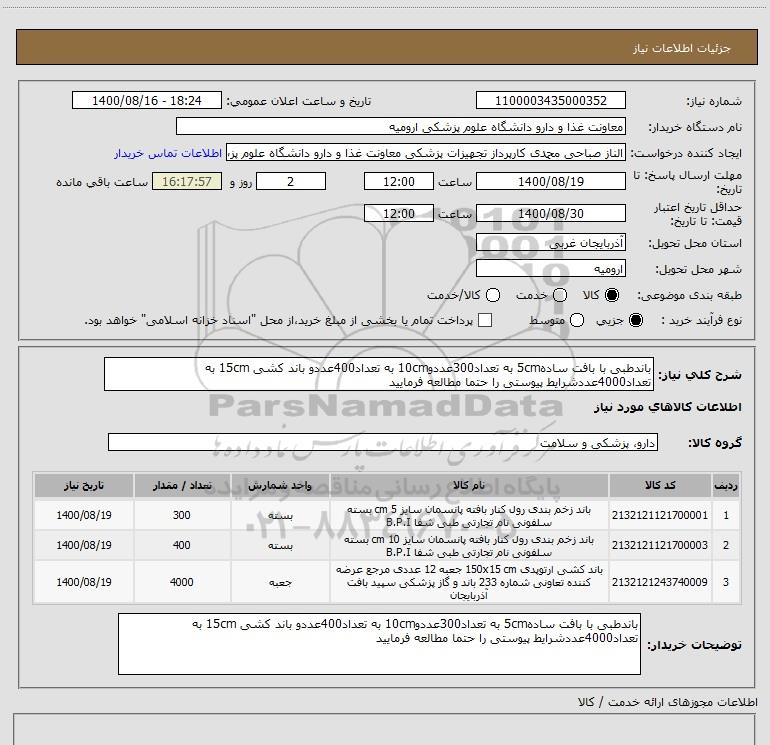
Task: Click the buyer organization name field
Action: pyautogui.click(x=401, y=127)
